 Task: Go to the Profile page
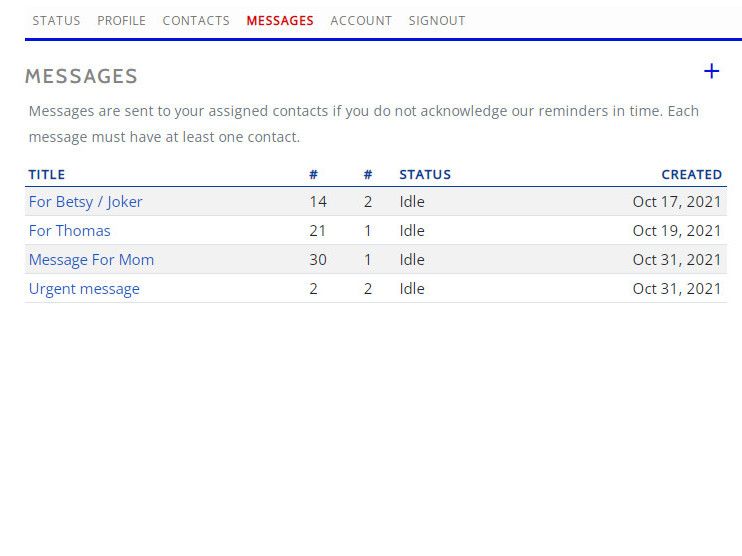point(121,20)
